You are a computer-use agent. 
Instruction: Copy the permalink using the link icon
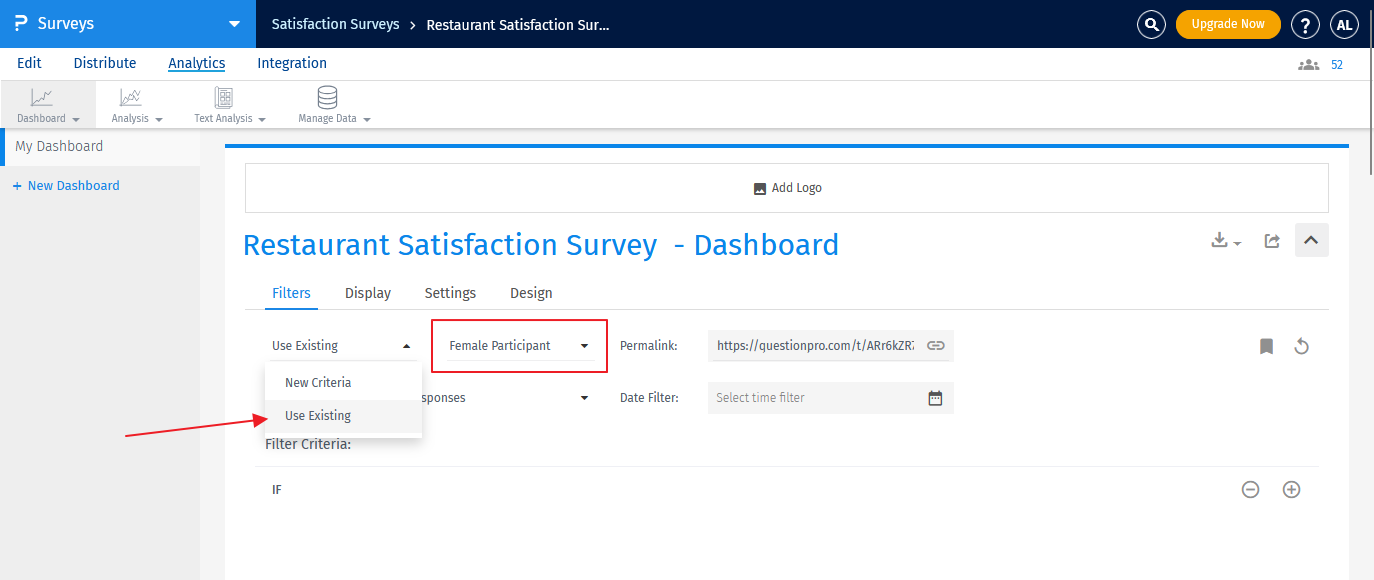(x=935, y=345)
